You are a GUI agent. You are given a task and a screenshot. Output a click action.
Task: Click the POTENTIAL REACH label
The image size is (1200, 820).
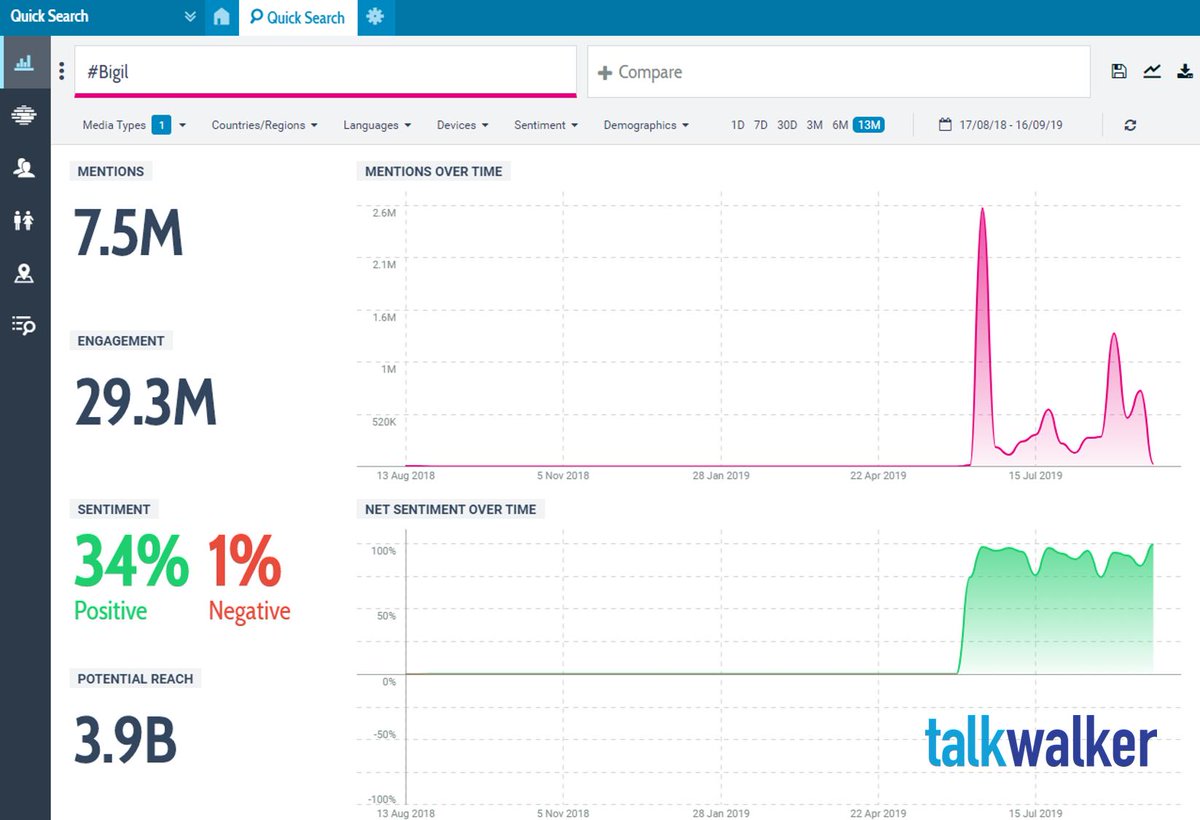(x=136, y=678)
